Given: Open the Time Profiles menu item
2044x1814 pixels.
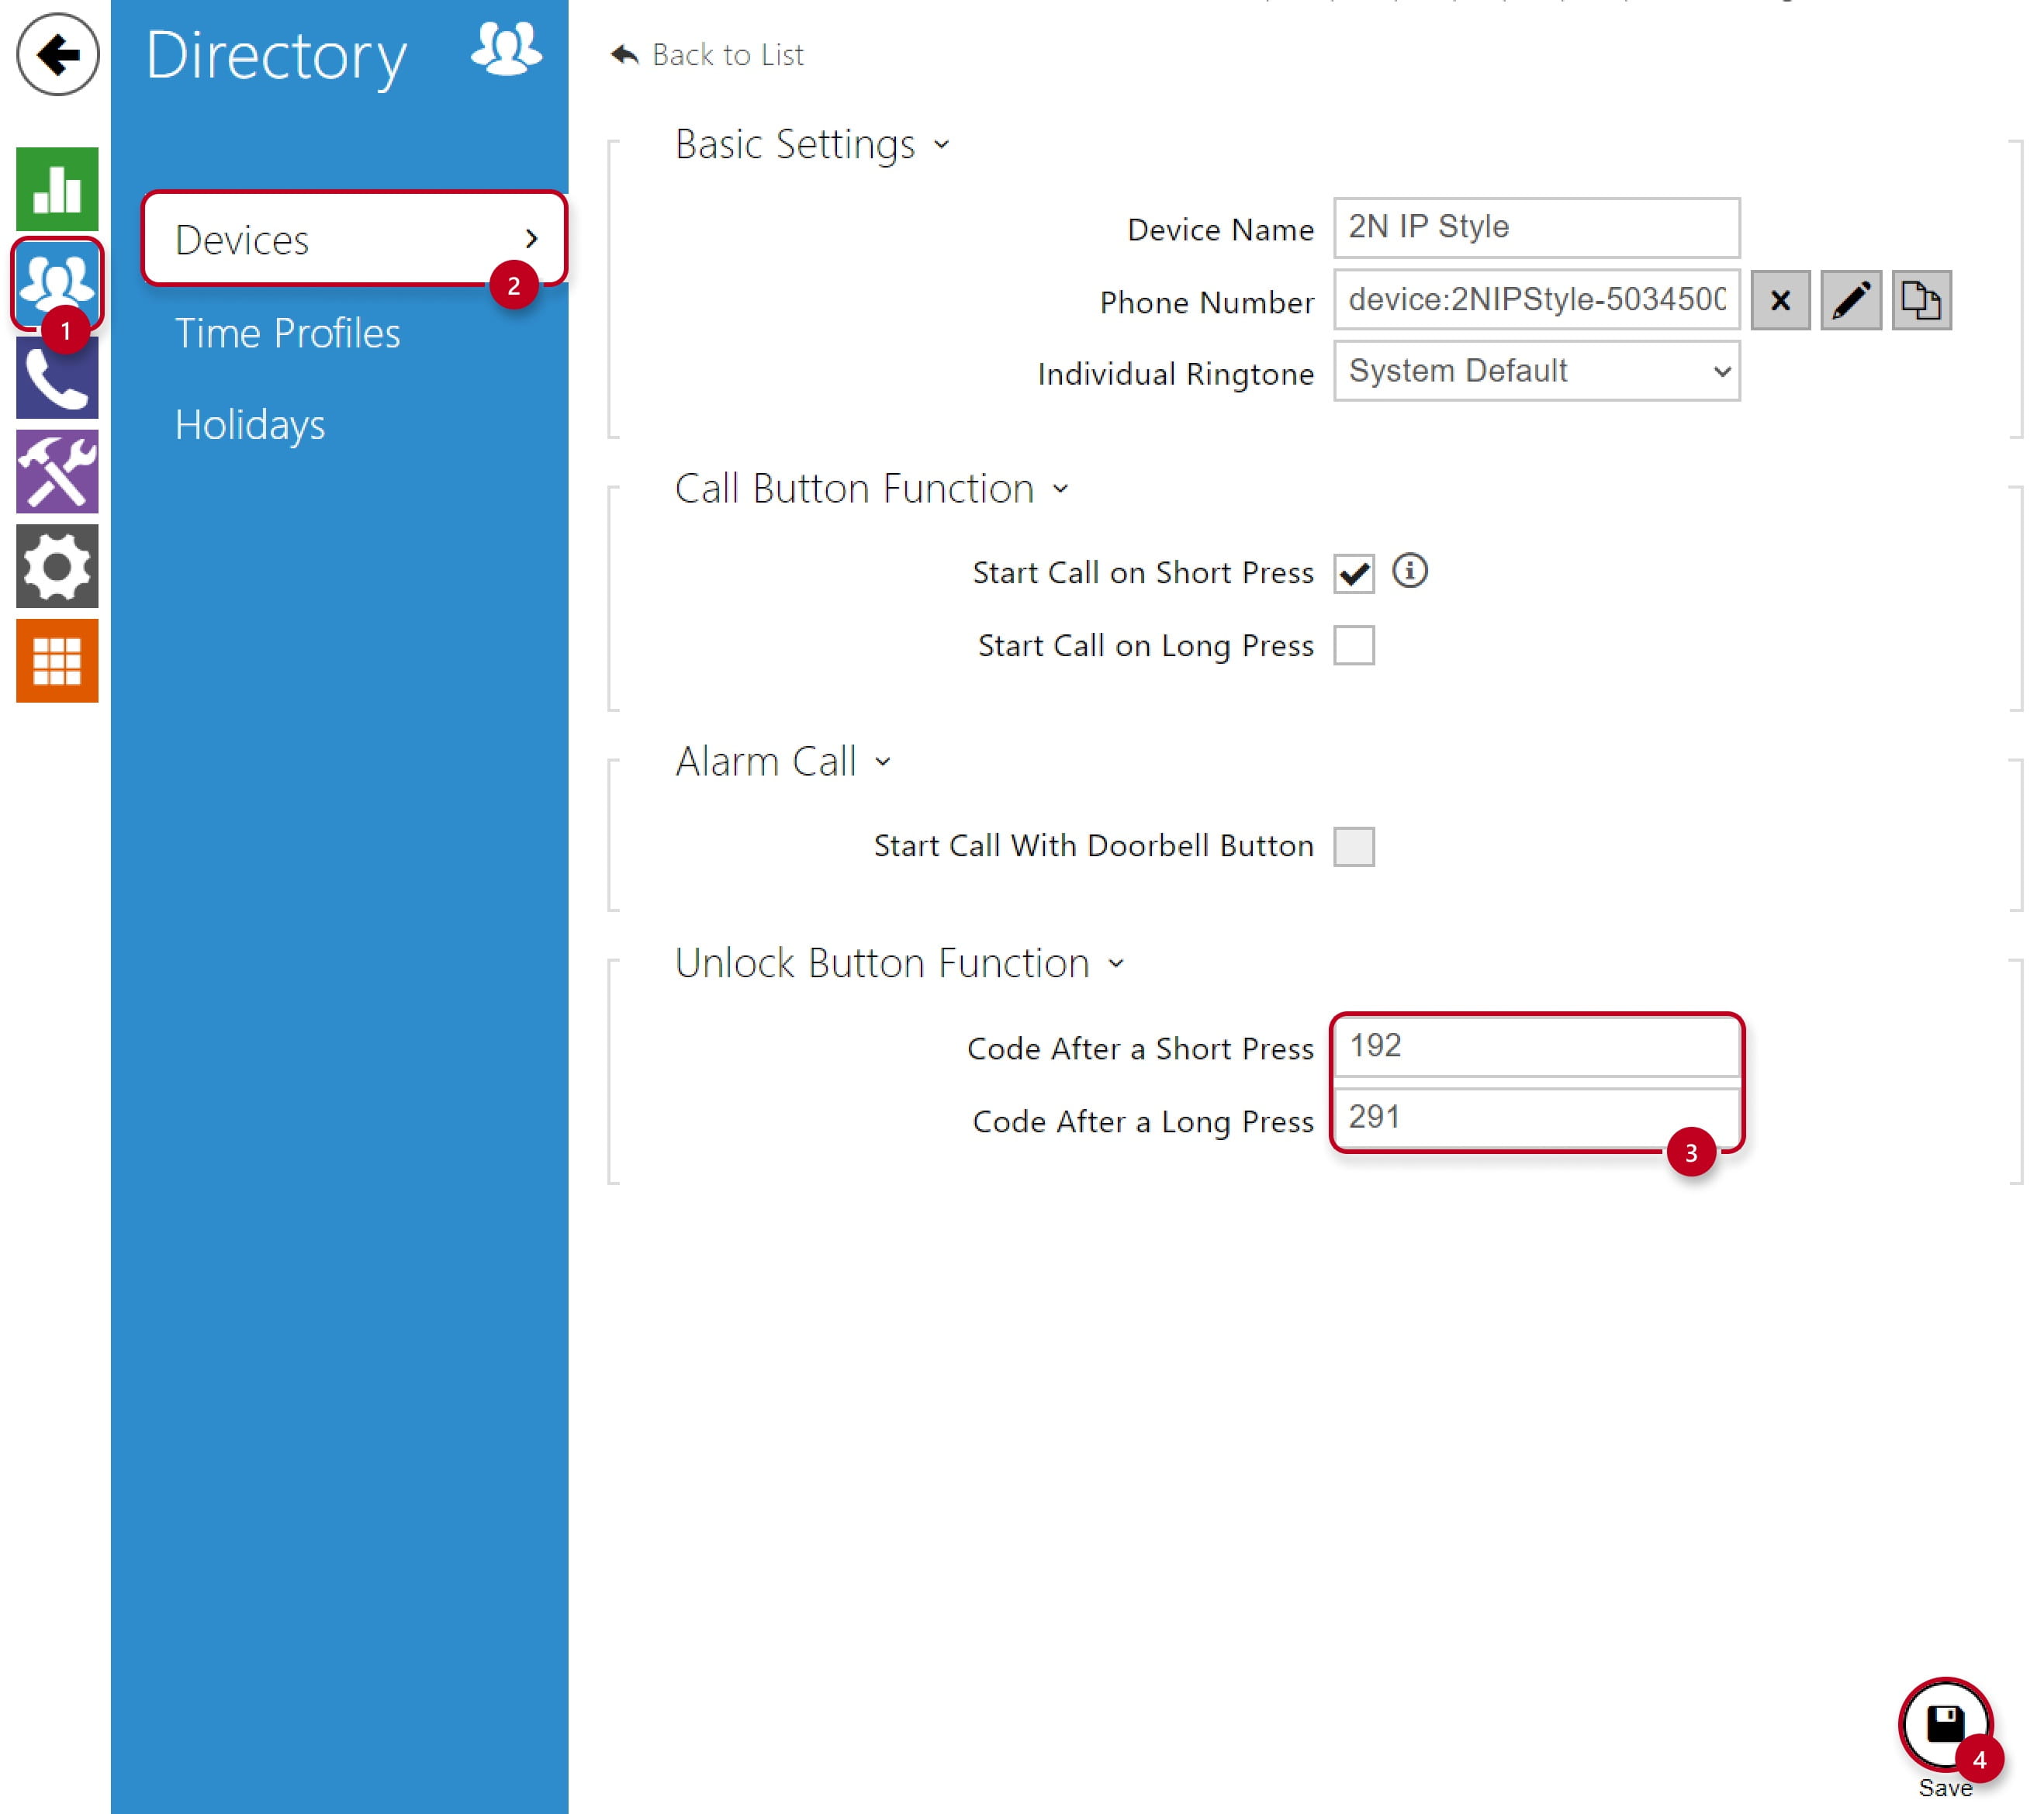Looking at the screenshot, I should tap(287, 333).
